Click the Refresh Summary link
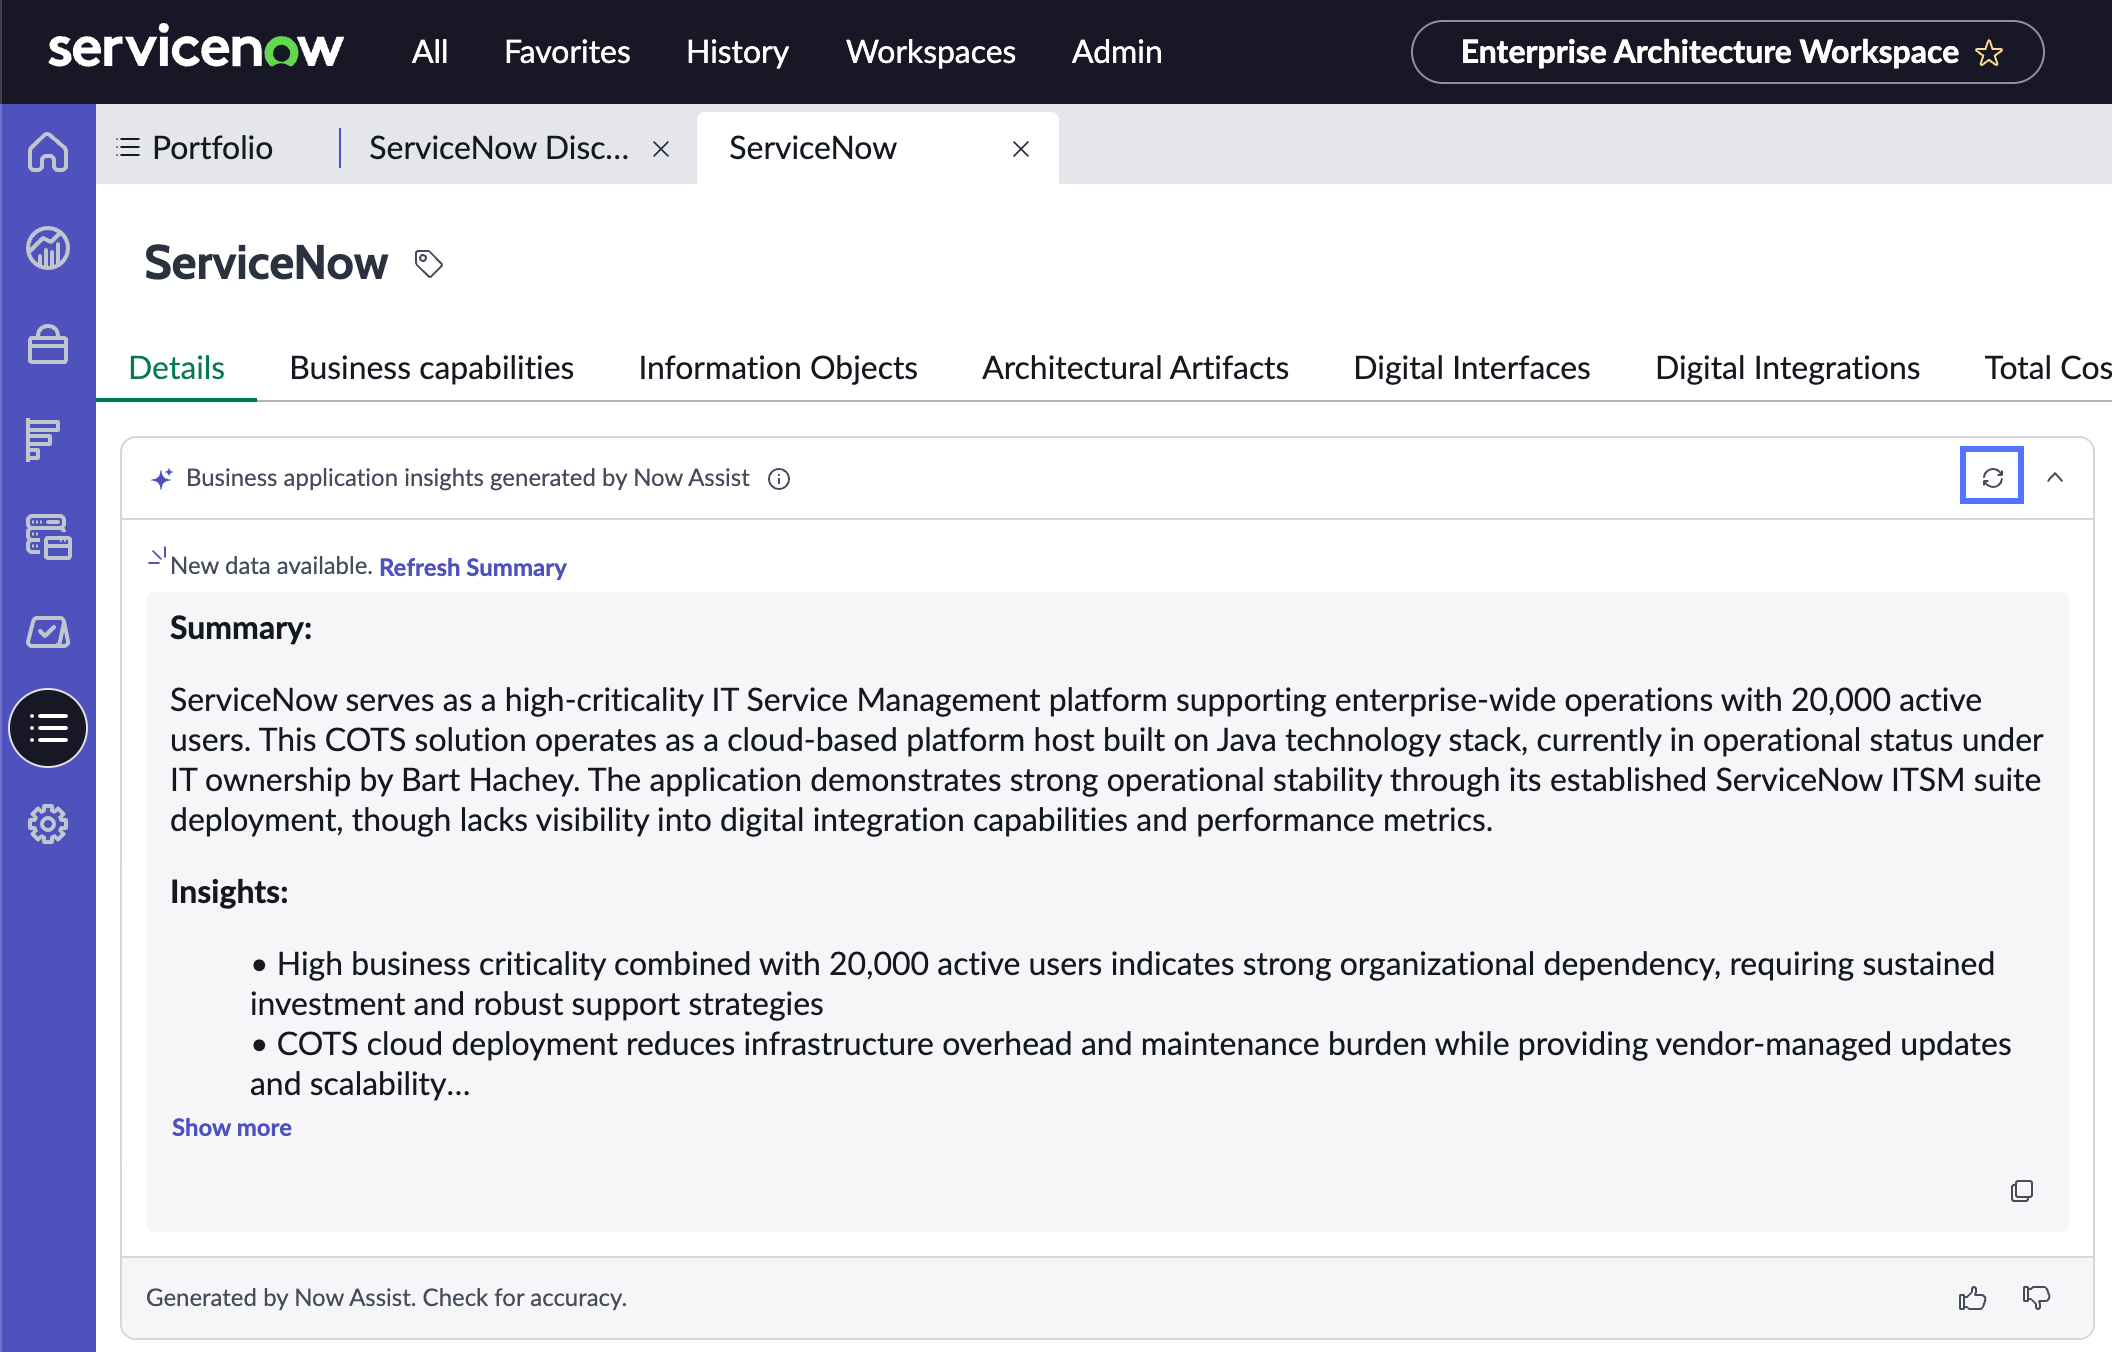 [x=473, y=567]
